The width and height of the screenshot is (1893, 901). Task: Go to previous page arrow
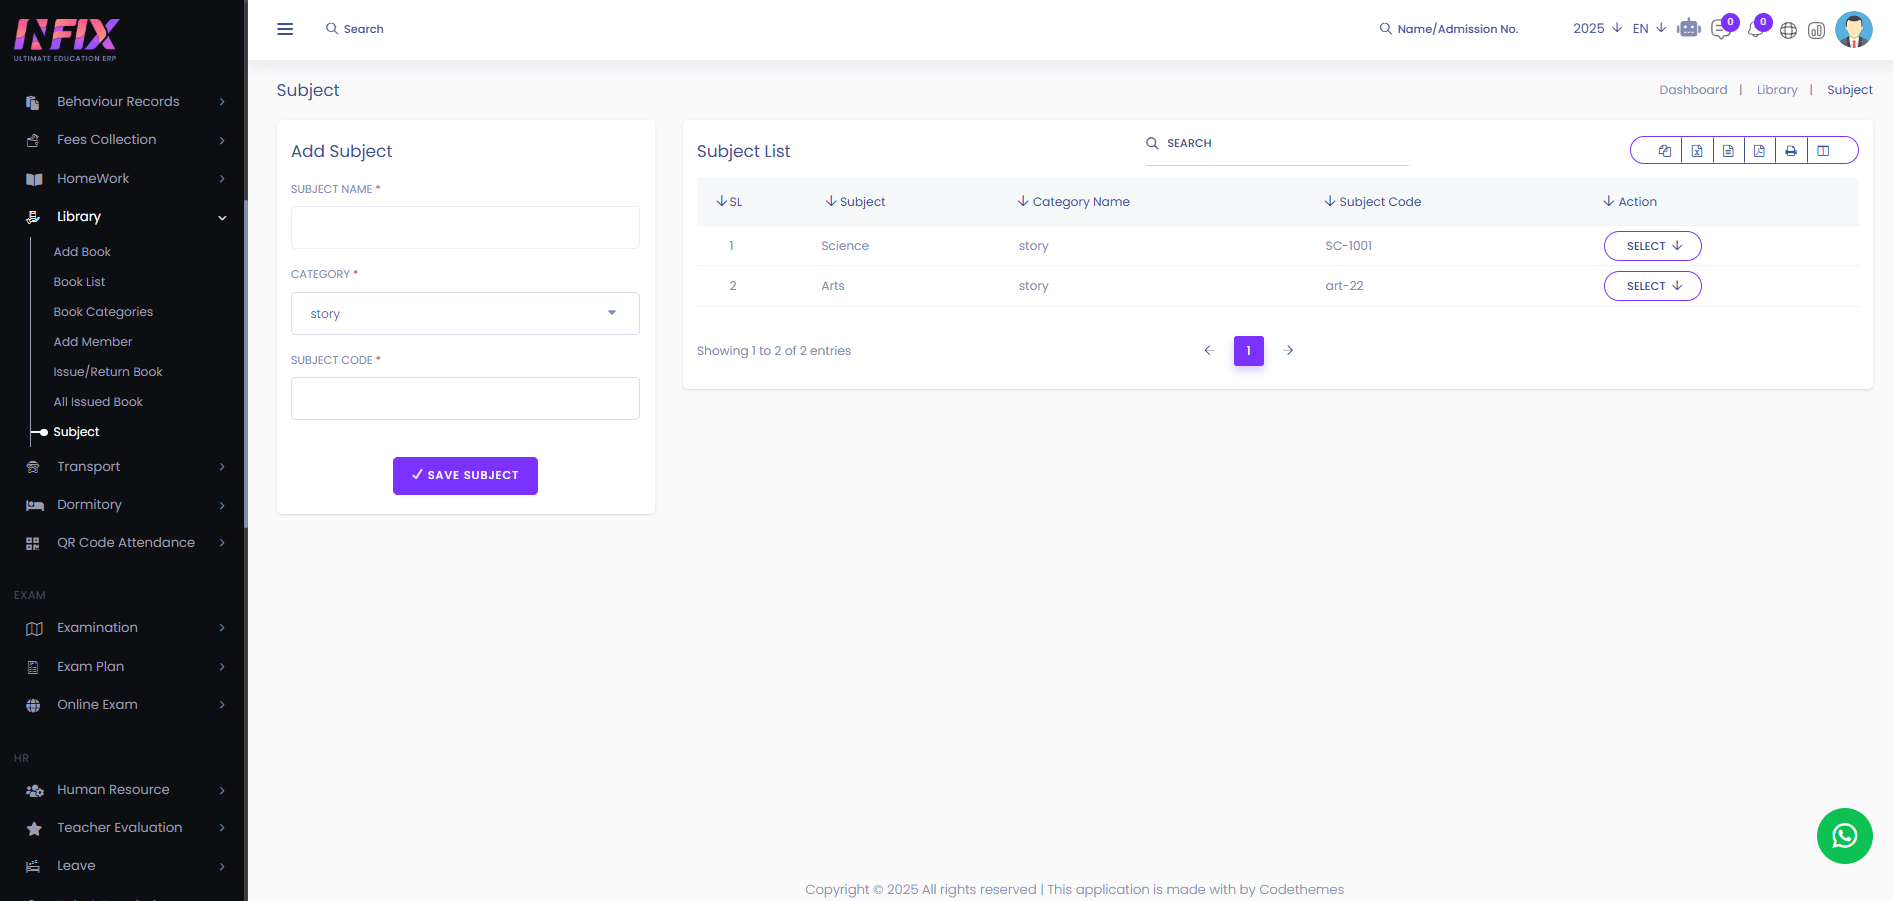click(1209, 351)
